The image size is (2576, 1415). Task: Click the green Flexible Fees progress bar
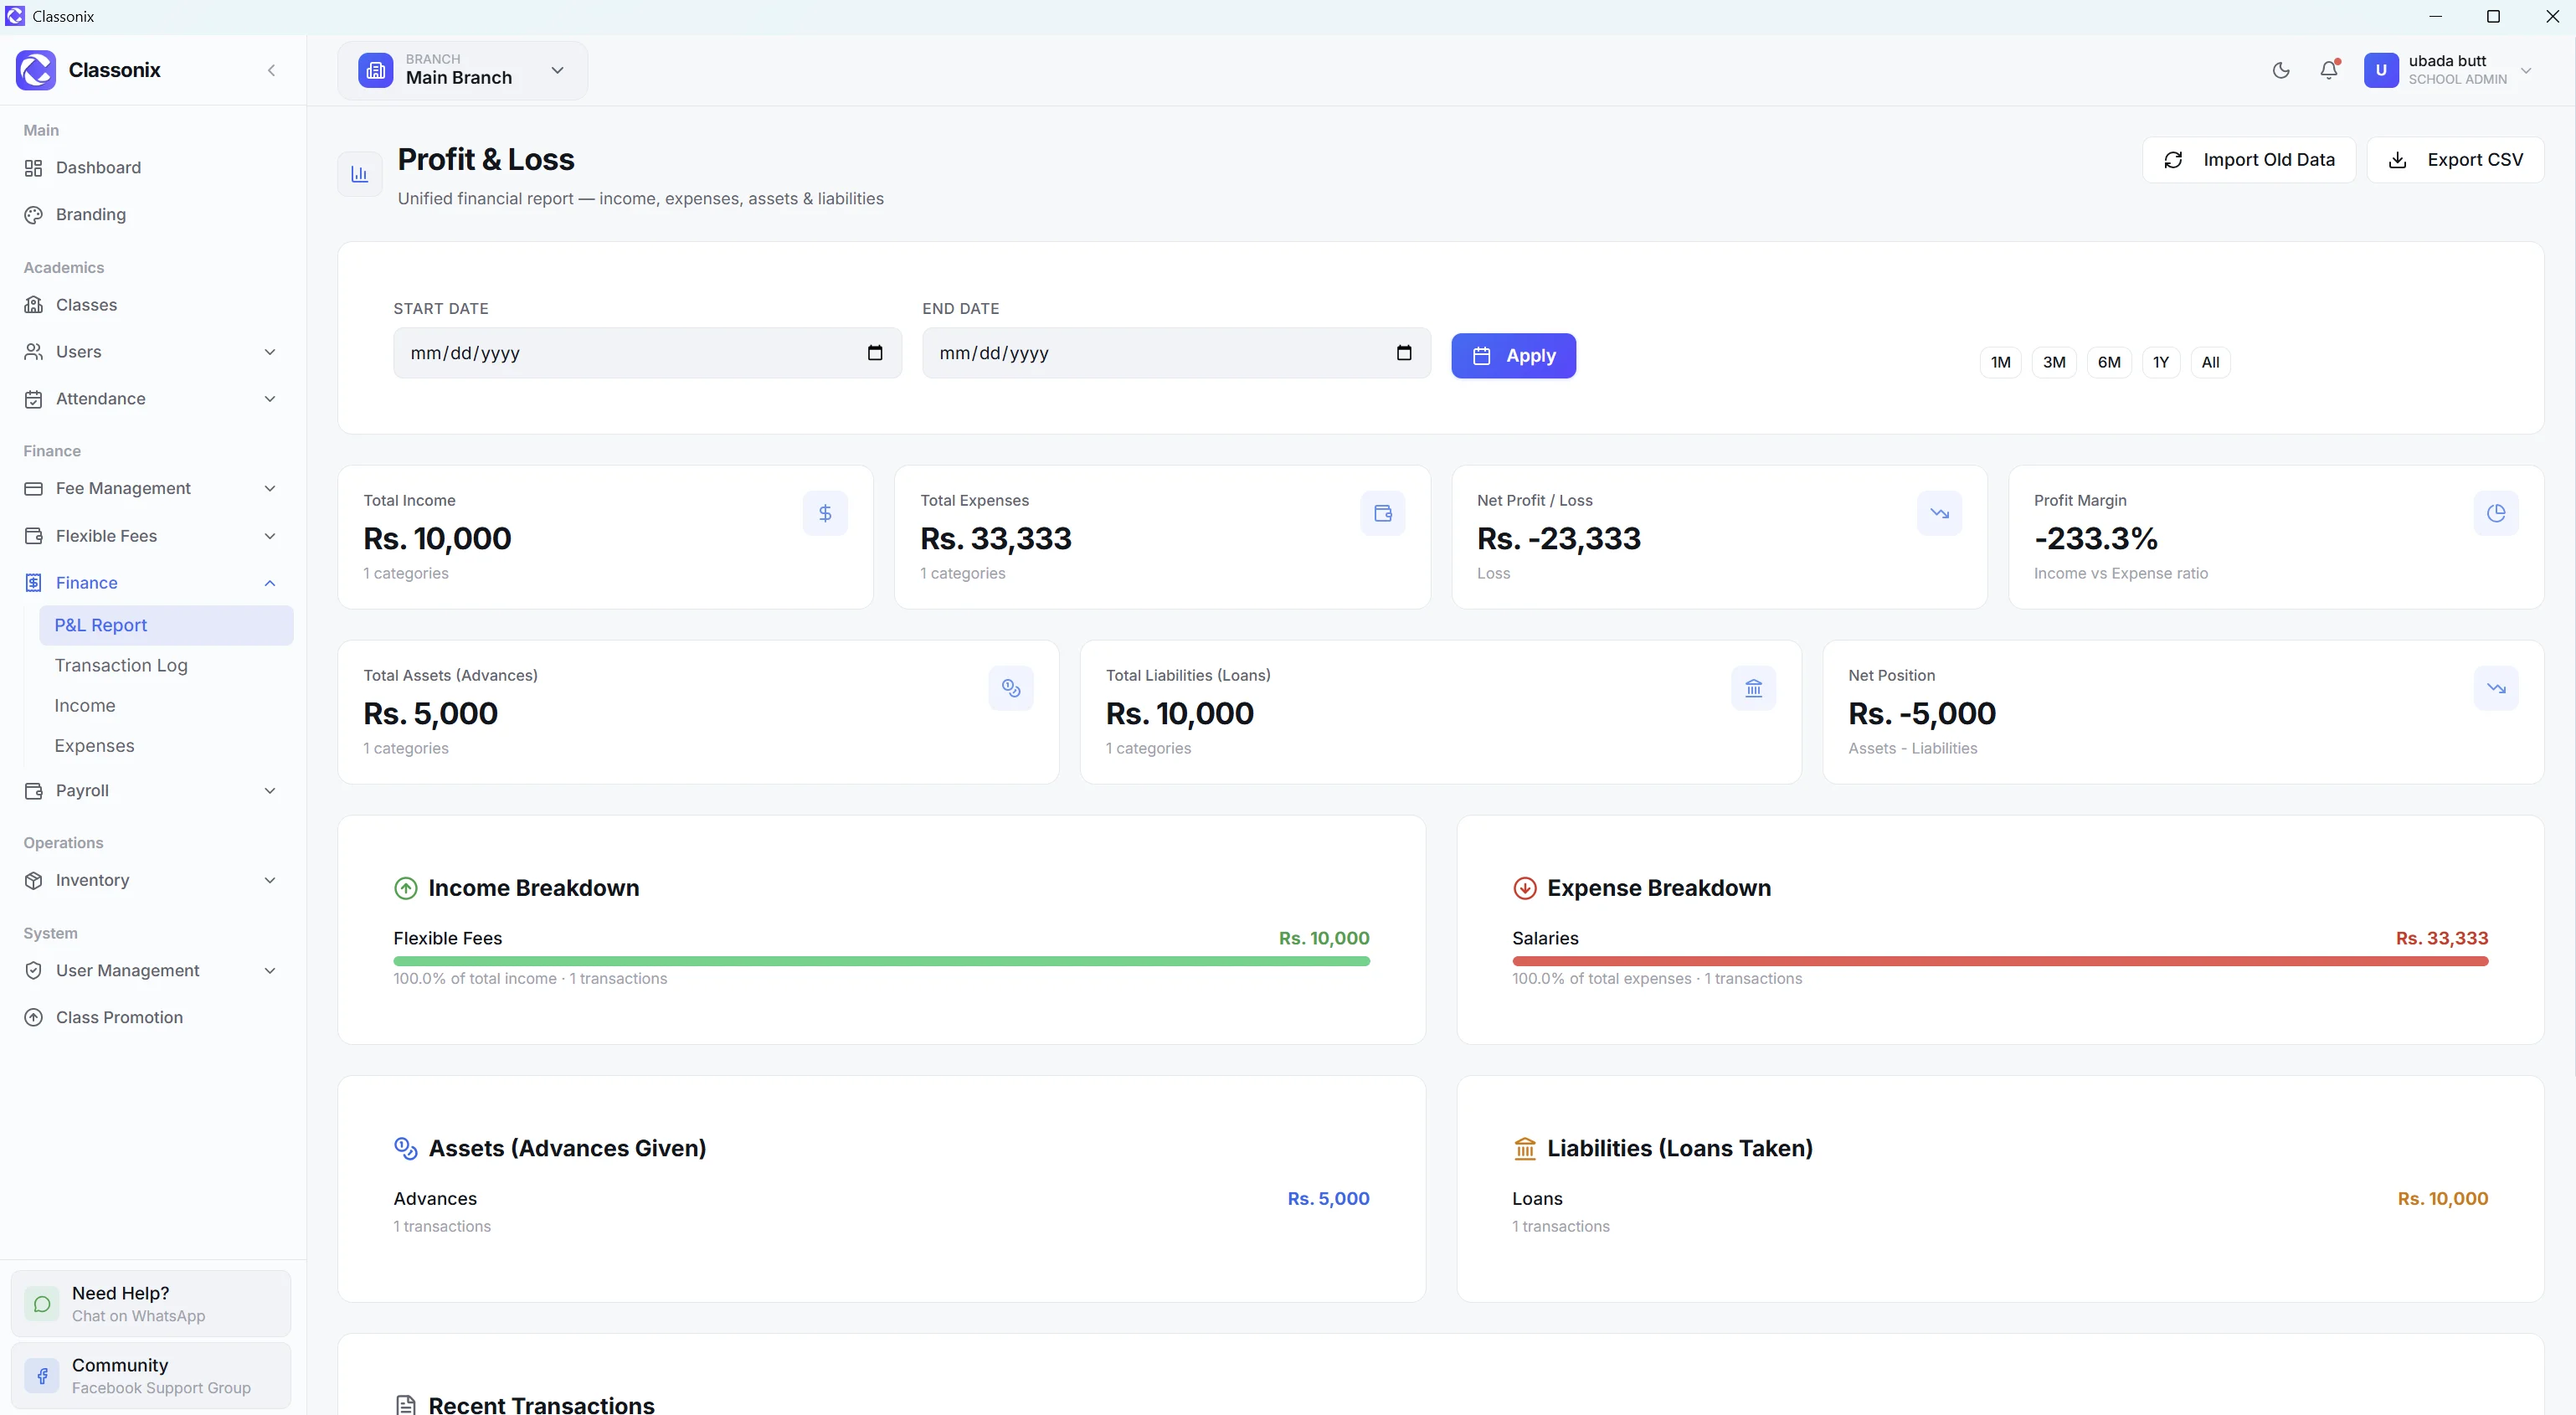tap(881, 961)
